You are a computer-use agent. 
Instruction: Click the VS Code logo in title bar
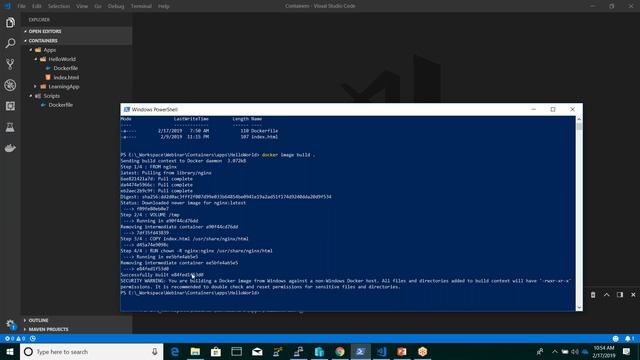[x=7, y=6]
